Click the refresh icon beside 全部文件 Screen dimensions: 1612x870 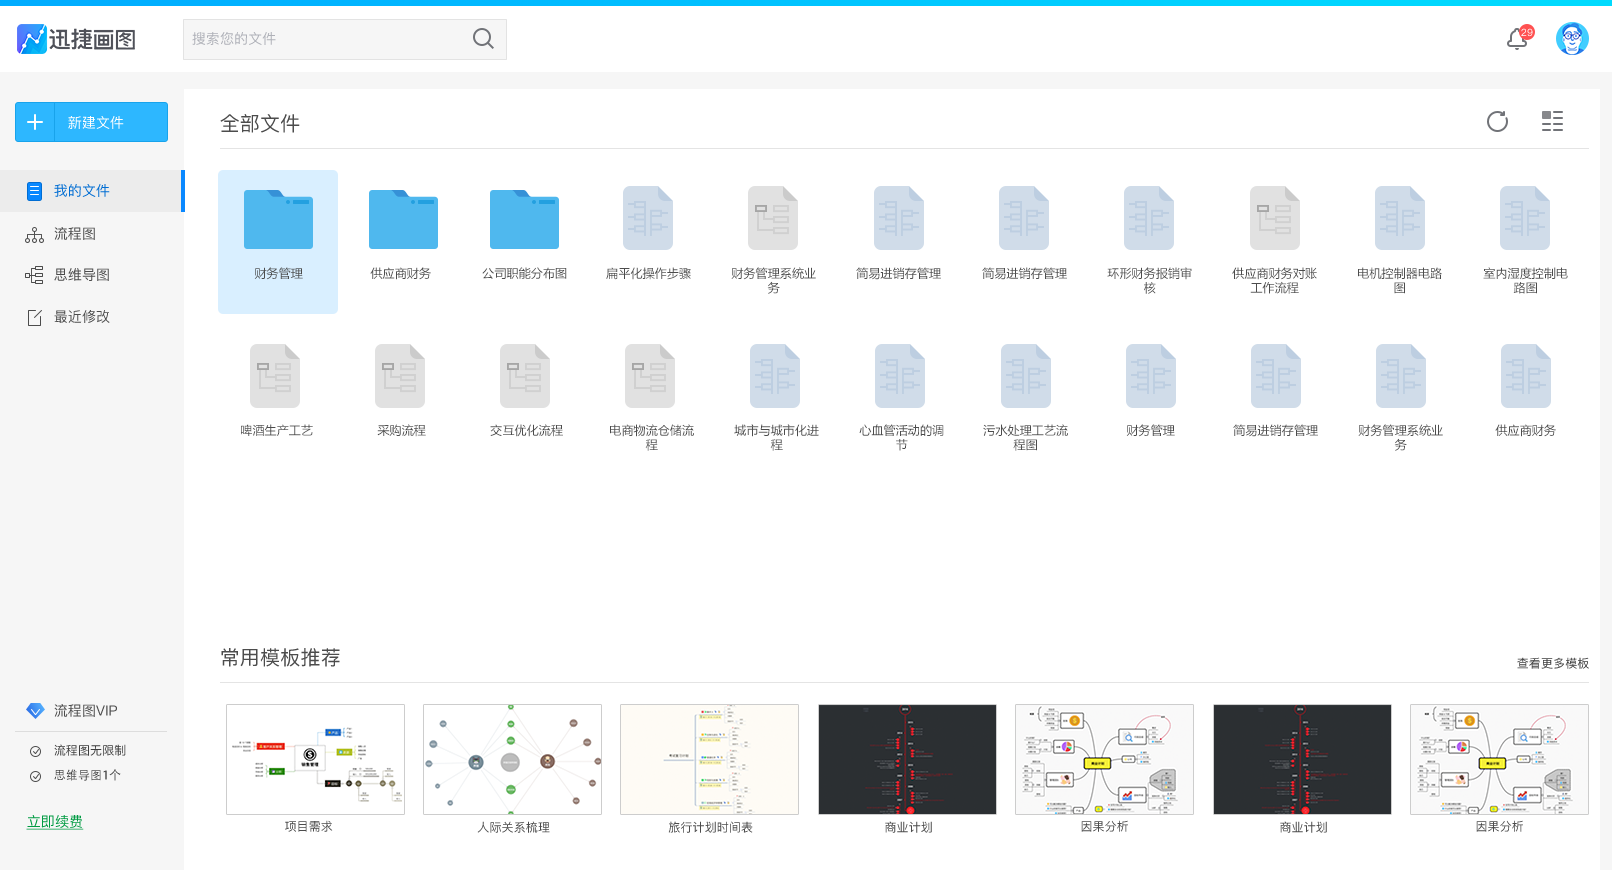1497,122
